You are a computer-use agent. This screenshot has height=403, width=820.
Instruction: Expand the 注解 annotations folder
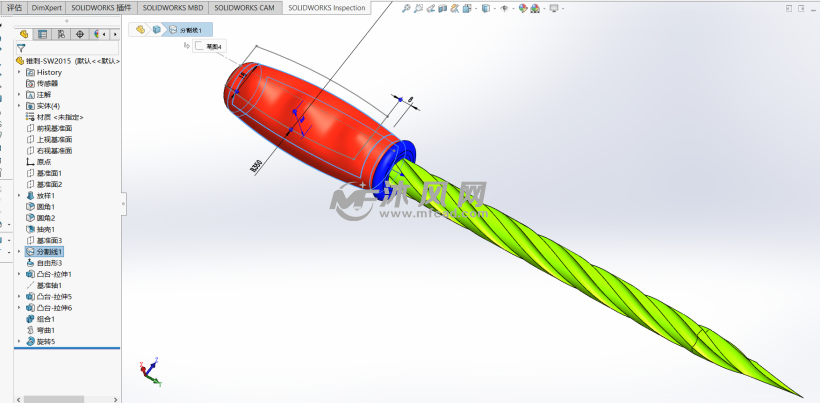(x=19, y=95)
